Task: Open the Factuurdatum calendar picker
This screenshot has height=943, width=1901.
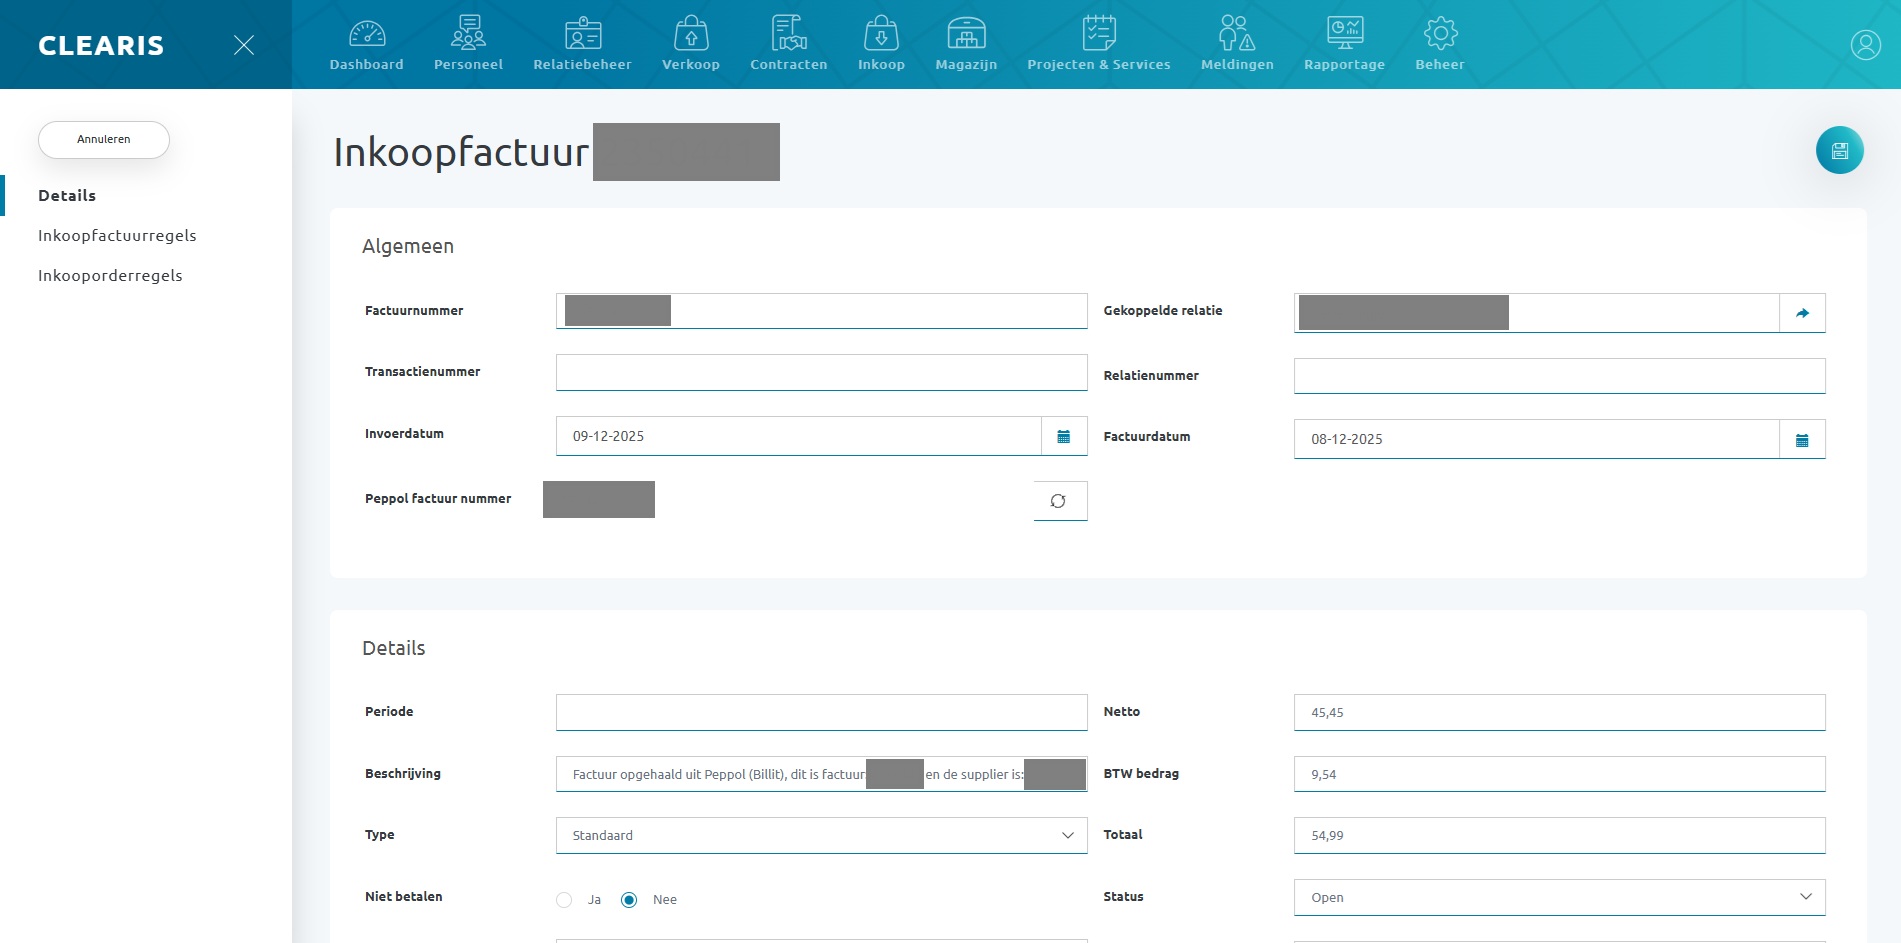Action: point(1802,440)
